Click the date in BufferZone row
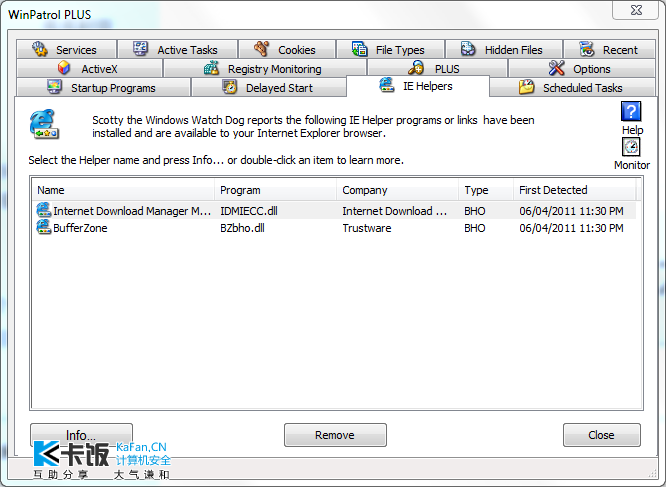The image size is (666, 487). click(x=571, y=228)
